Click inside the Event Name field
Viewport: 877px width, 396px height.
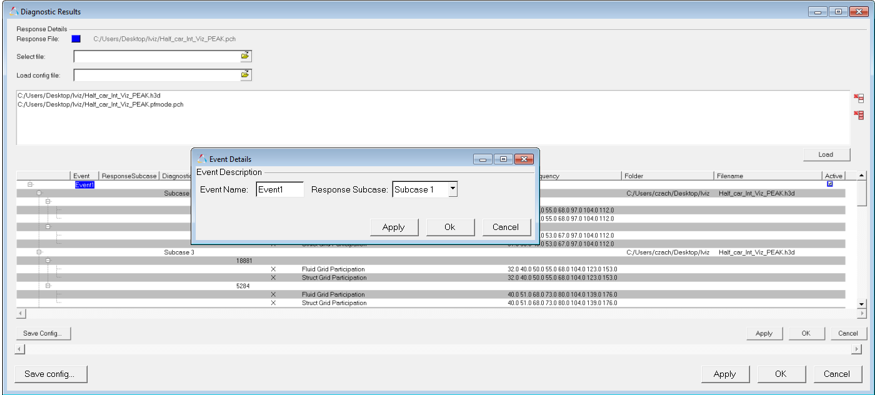[280, 190]
